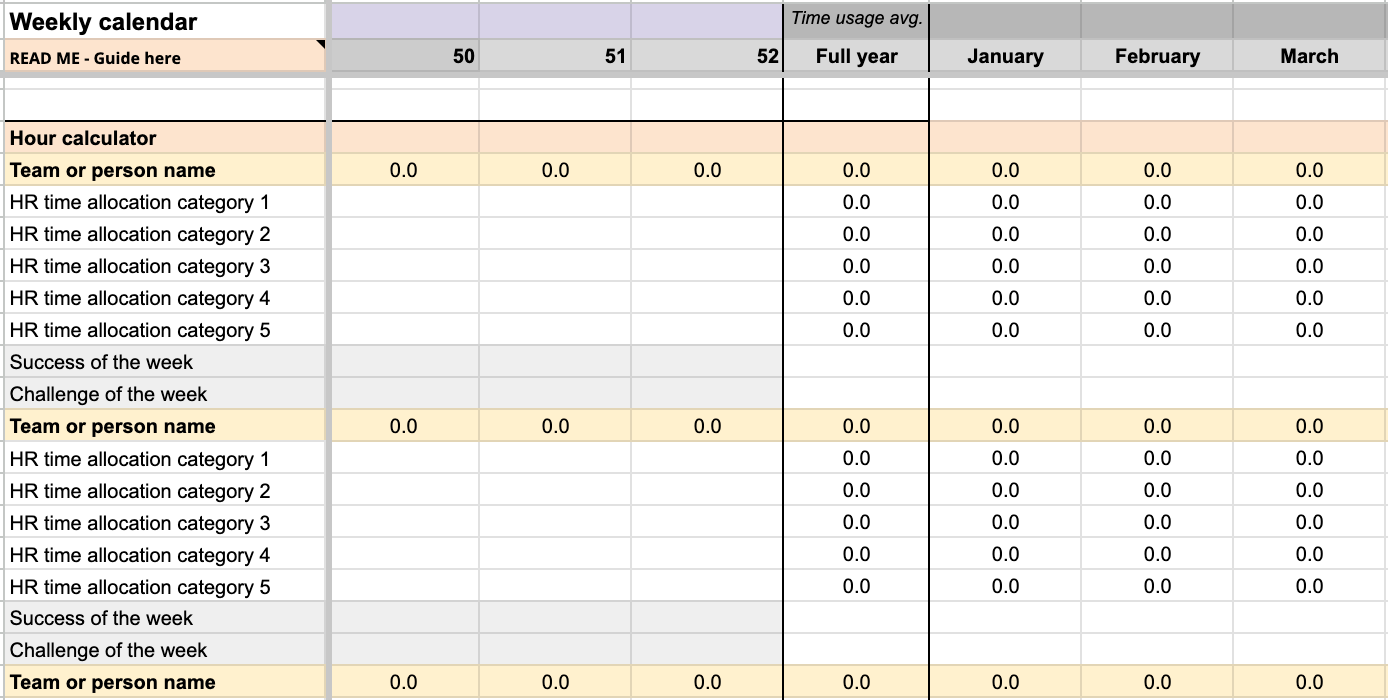Select the week 50 column header

(x=405, y=56)
